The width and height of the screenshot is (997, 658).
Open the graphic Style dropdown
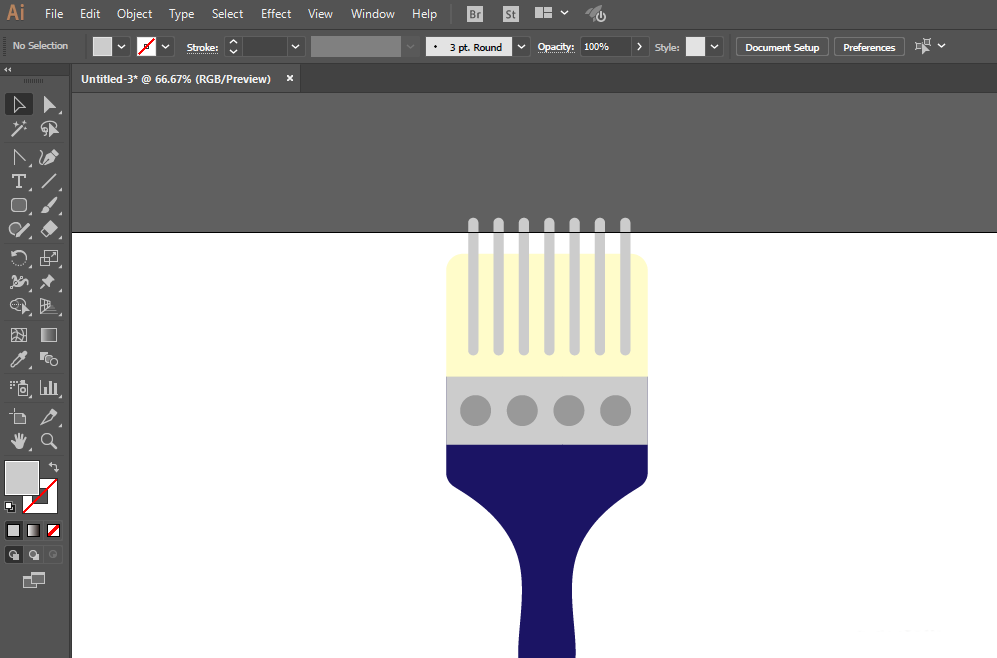(x=715, y=46)
